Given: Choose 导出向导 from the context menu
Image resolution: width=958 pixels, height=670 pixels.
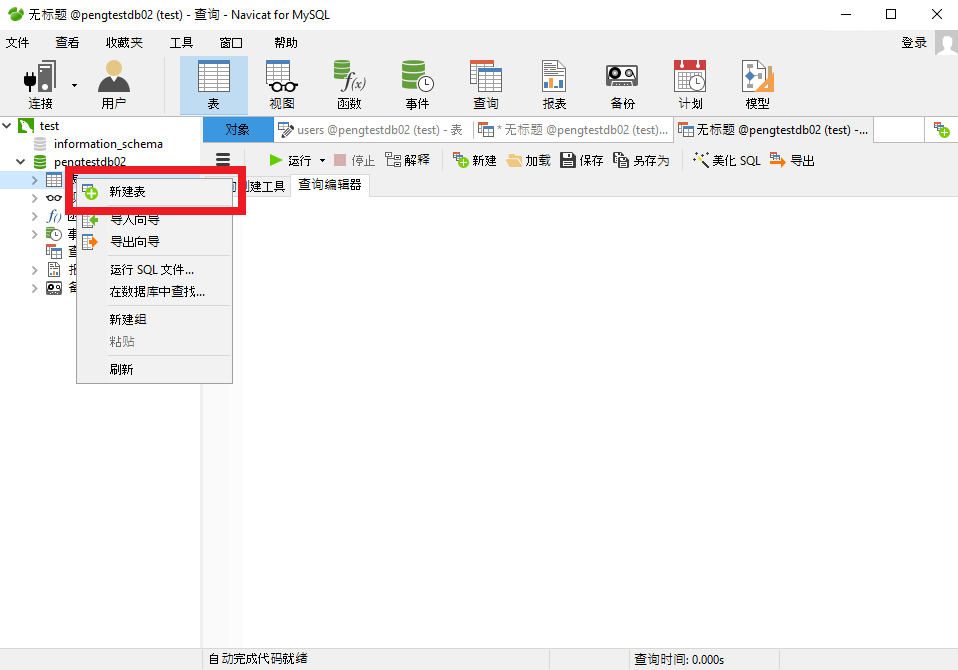Looking at the screenshot, I should click(155, 242).
